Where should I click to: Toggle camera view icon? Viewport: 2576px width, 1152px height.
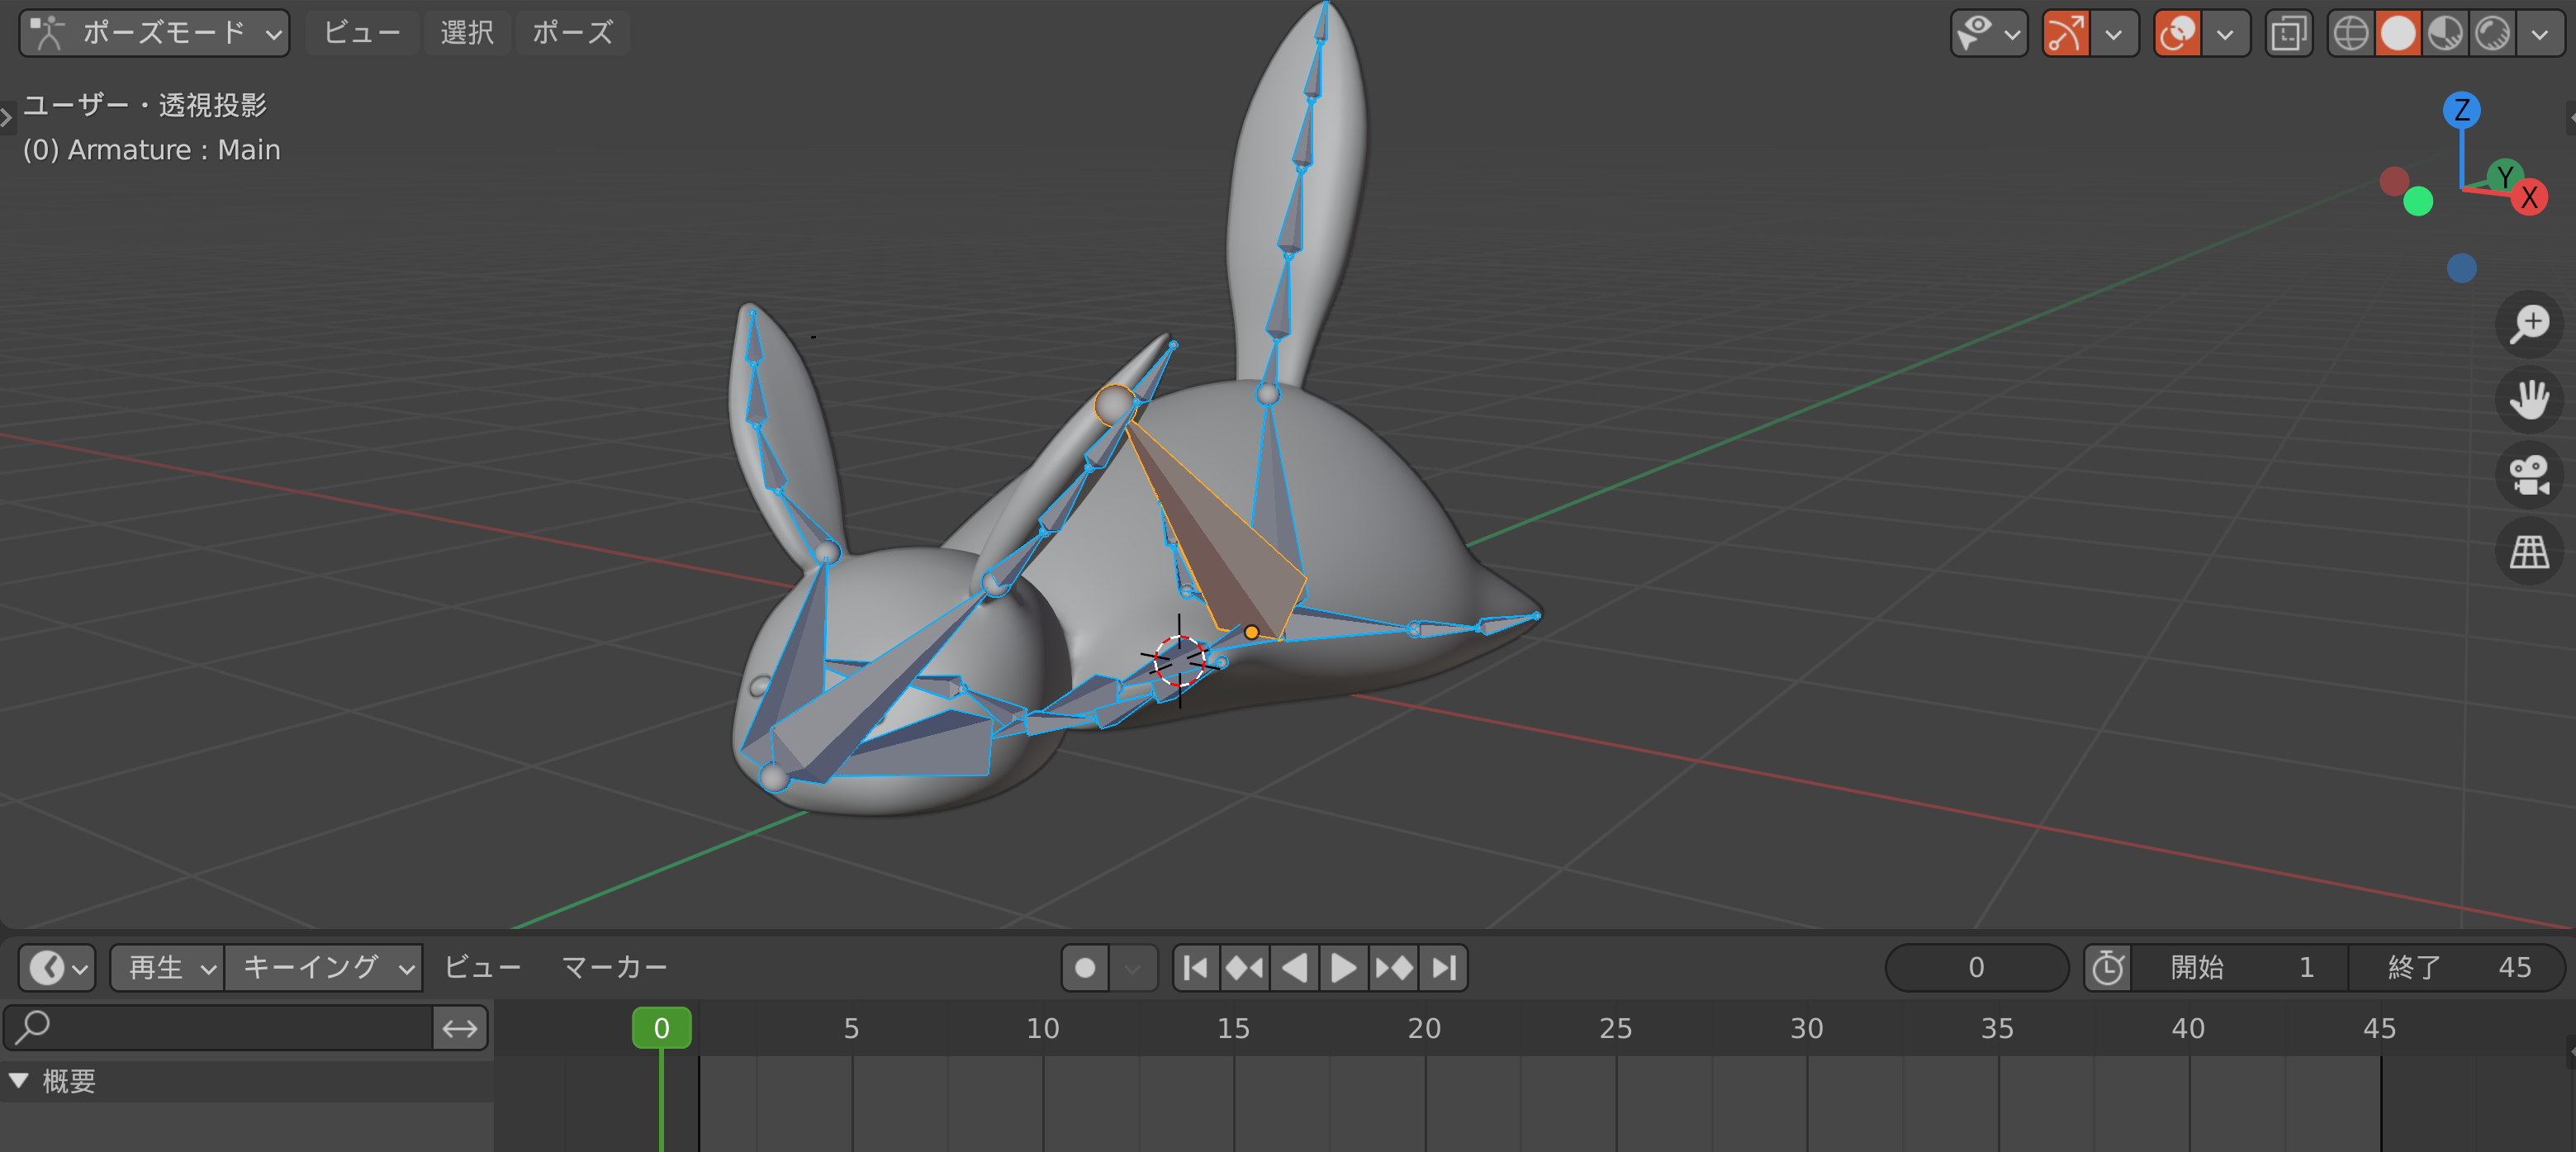click(2530, 475)
